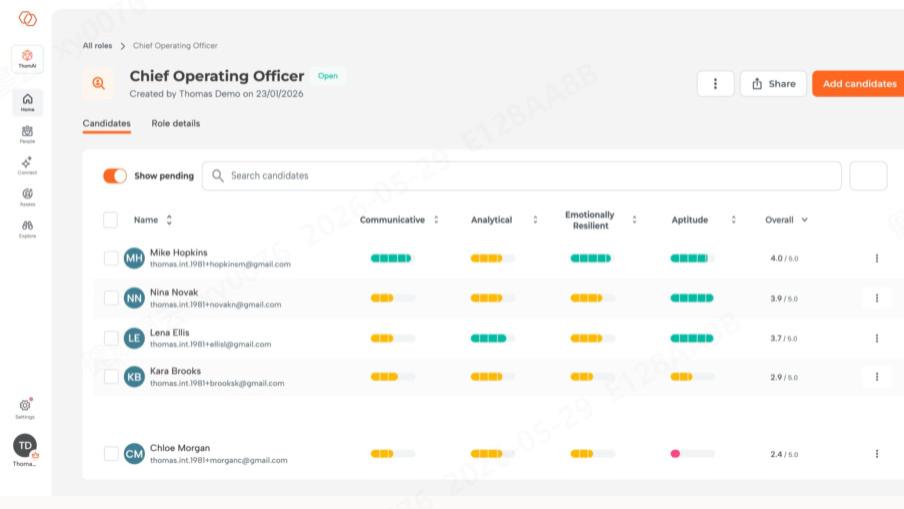Sort by Name column arrows

169,220
